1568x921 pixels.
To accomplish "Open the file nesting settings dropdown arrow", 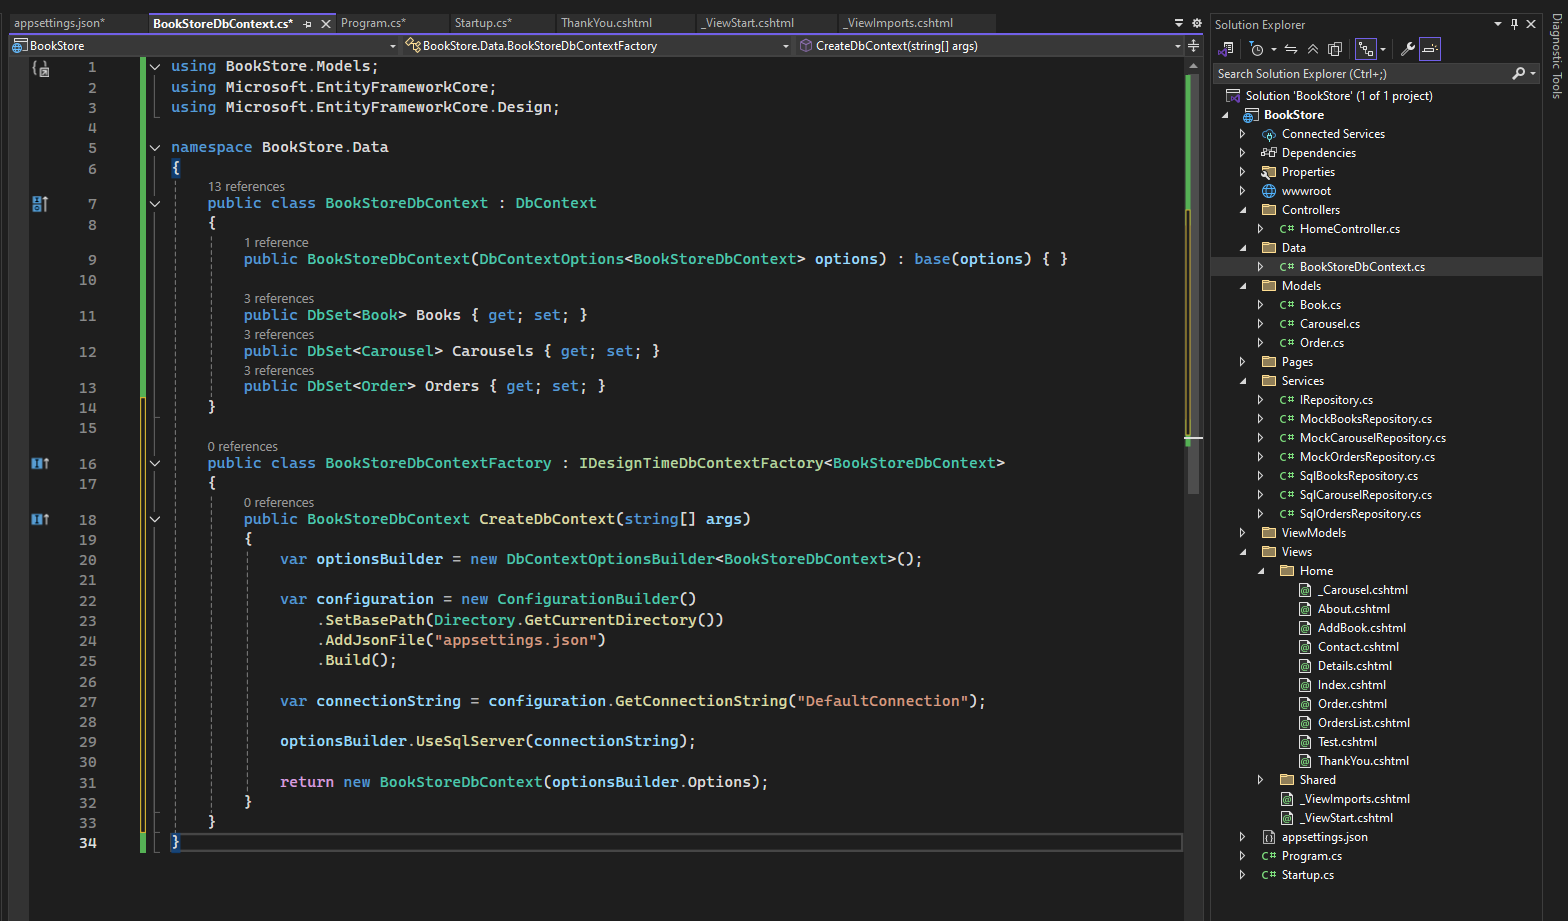I will coord(1383,49).
